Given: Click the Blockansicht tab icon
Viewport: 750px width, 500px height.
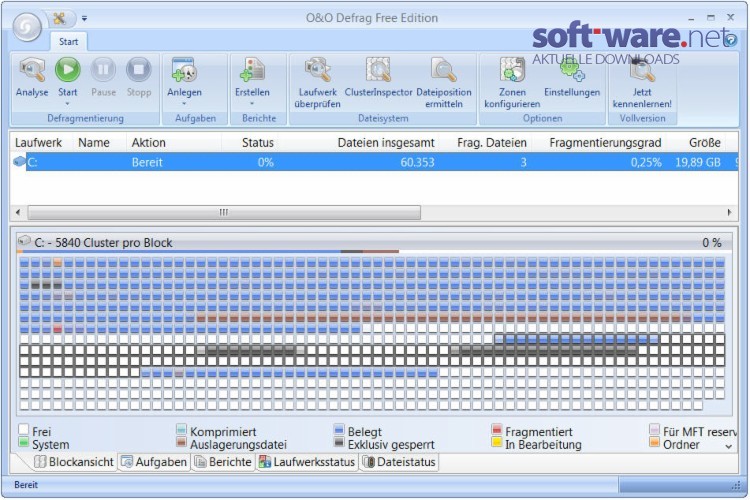Looking at the screenshot, I should point(40,462).
